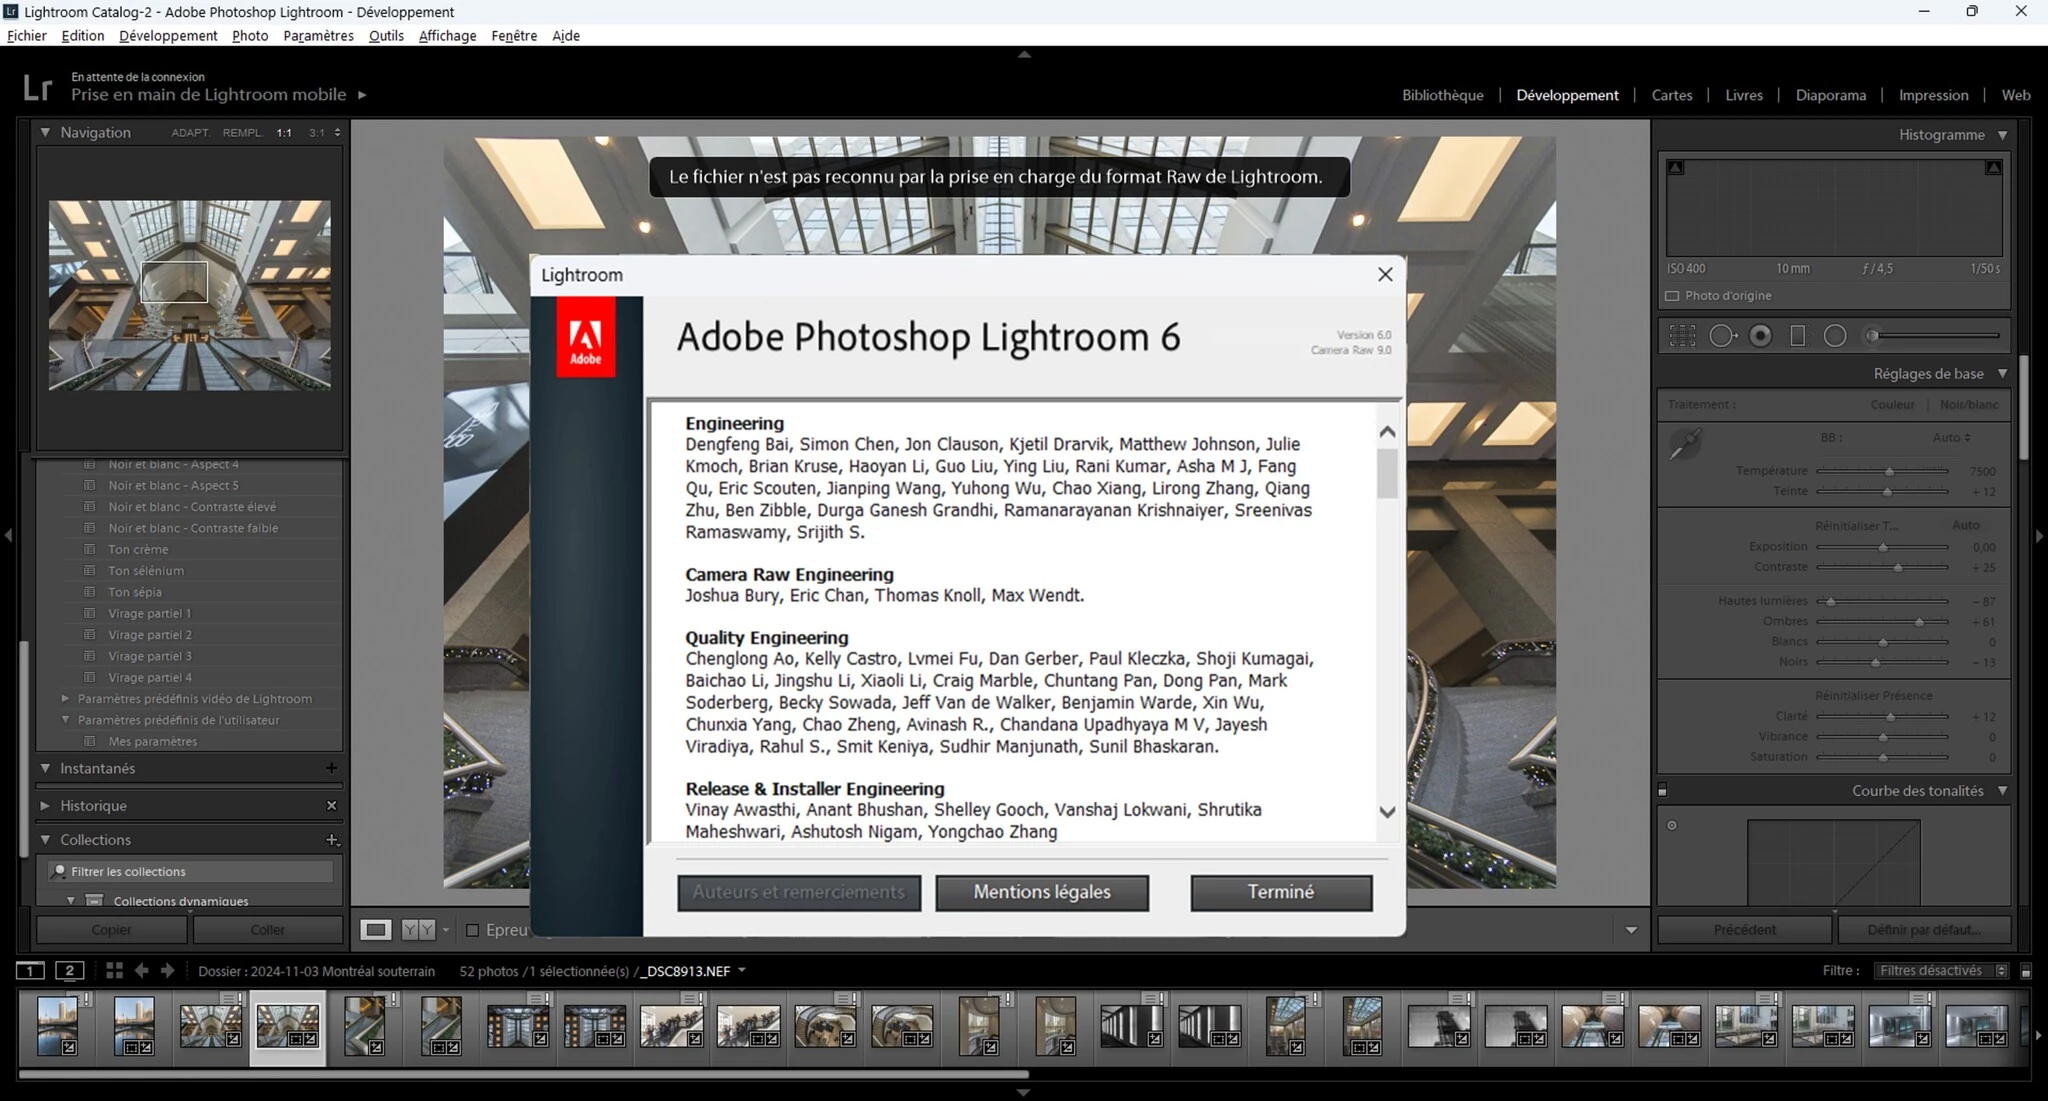This screenshot has height=1101, width=2048.
Task: Click the Loupe view mode icon
Action: (x=376, y=930)
